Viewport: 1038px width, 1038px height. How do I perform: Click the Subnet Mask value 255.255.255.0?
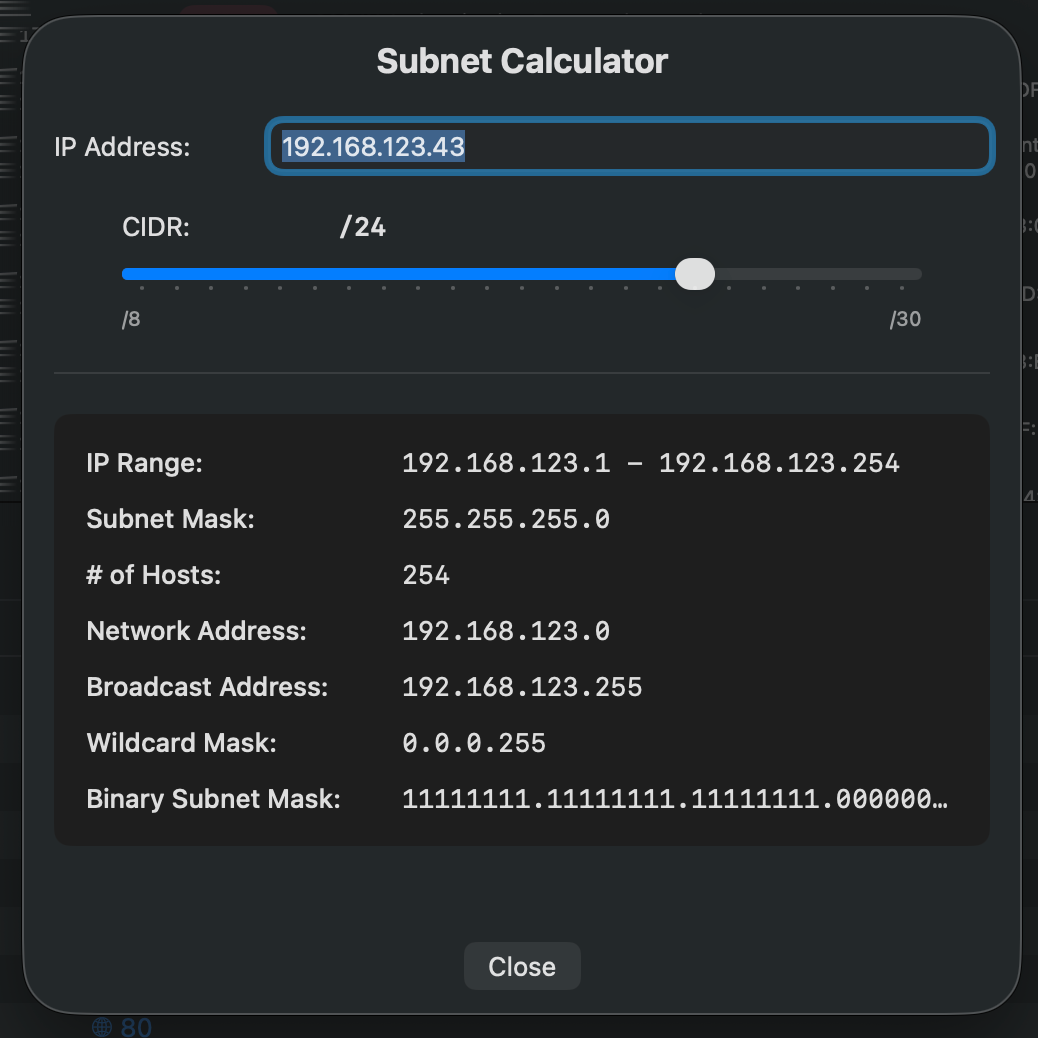pos(506,519)
